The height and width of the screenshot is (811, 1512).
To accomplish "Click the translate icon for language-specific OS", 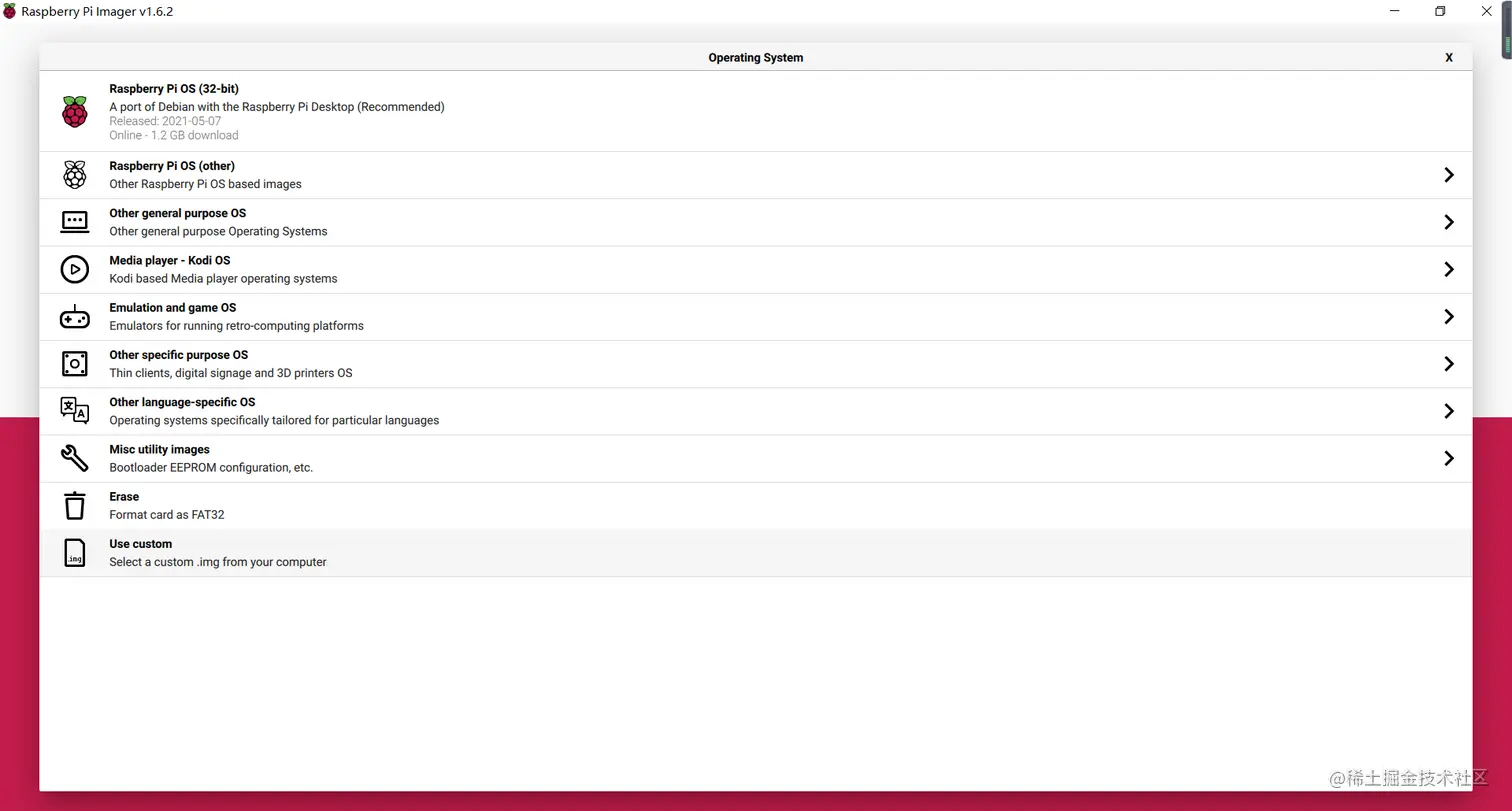I will click(74, 411).
